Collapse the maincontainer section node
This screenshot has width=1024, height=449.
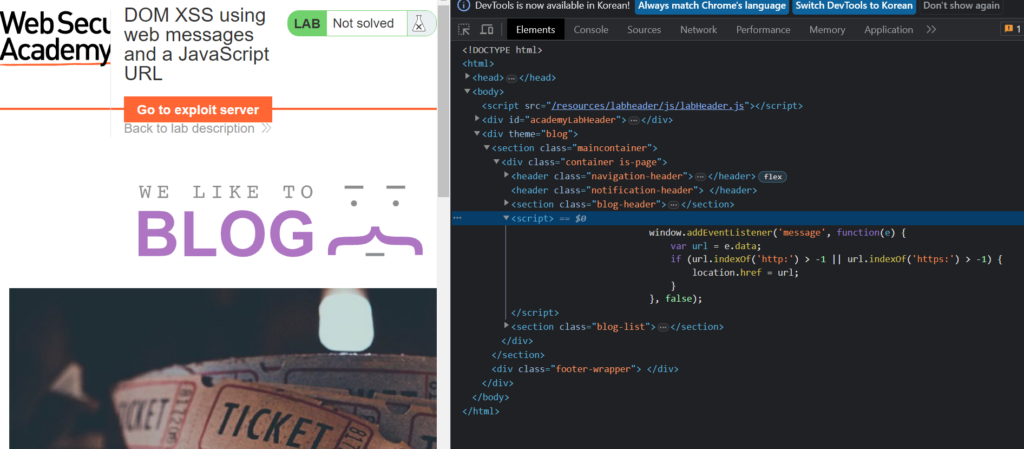click(x=487, y=148)
